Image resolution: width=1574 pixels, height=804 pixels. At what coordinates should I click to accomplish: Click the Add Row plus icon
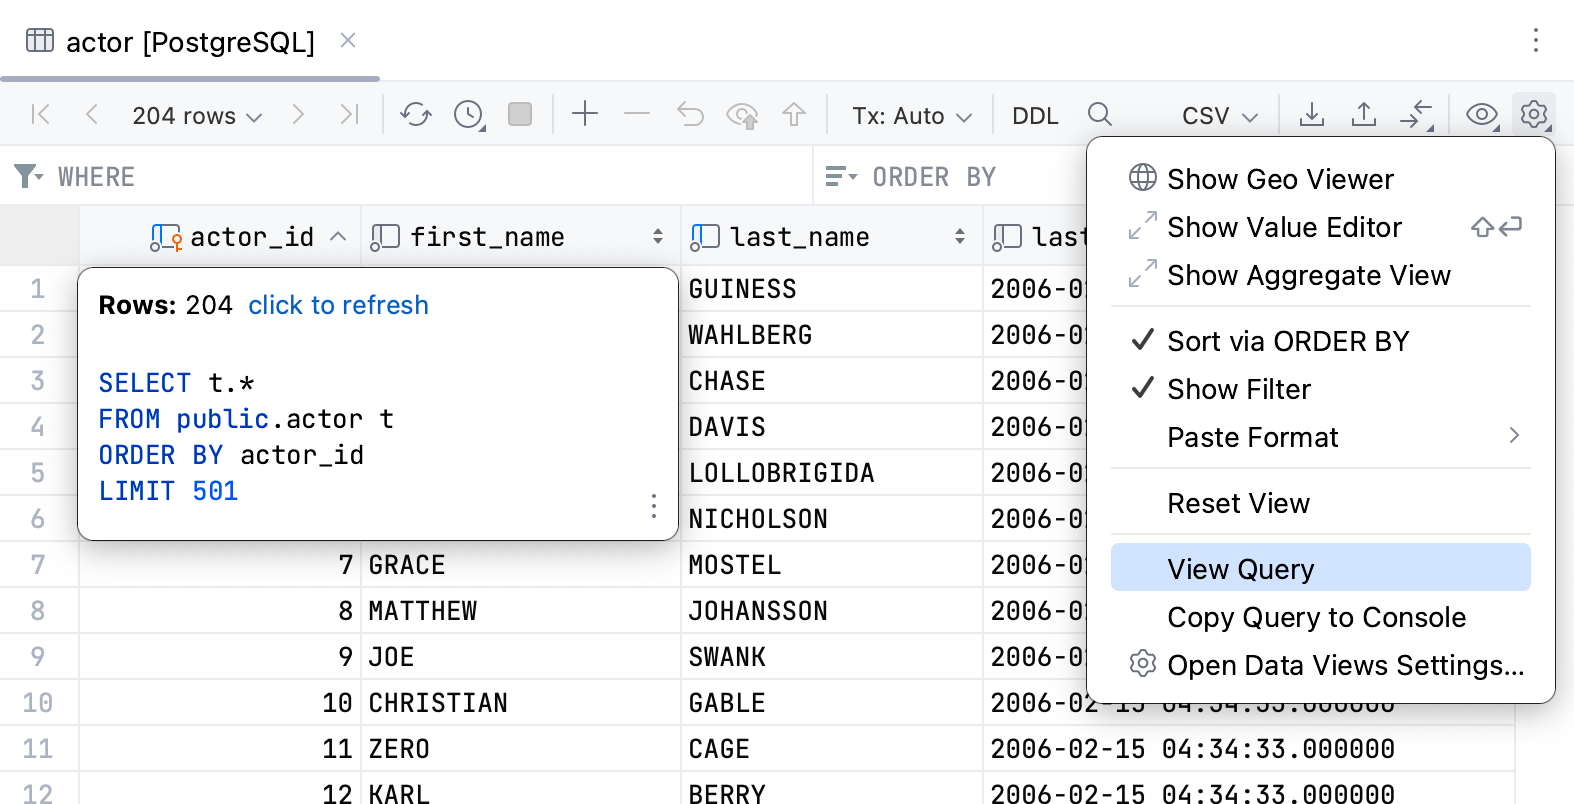tap(585, 115)
